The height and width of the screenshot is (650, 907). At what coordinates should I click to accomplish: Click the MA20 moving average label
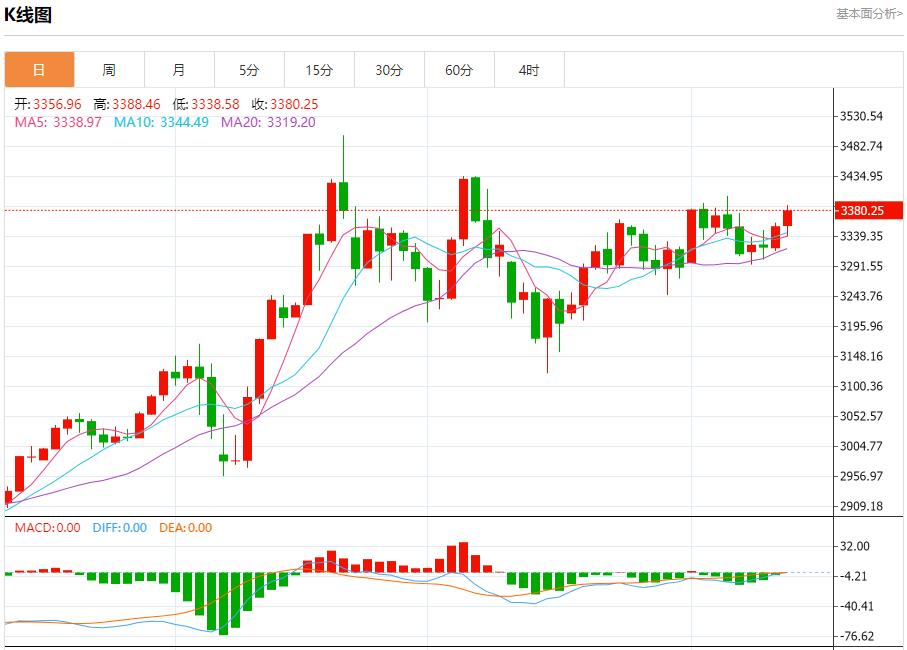(268, 122)
